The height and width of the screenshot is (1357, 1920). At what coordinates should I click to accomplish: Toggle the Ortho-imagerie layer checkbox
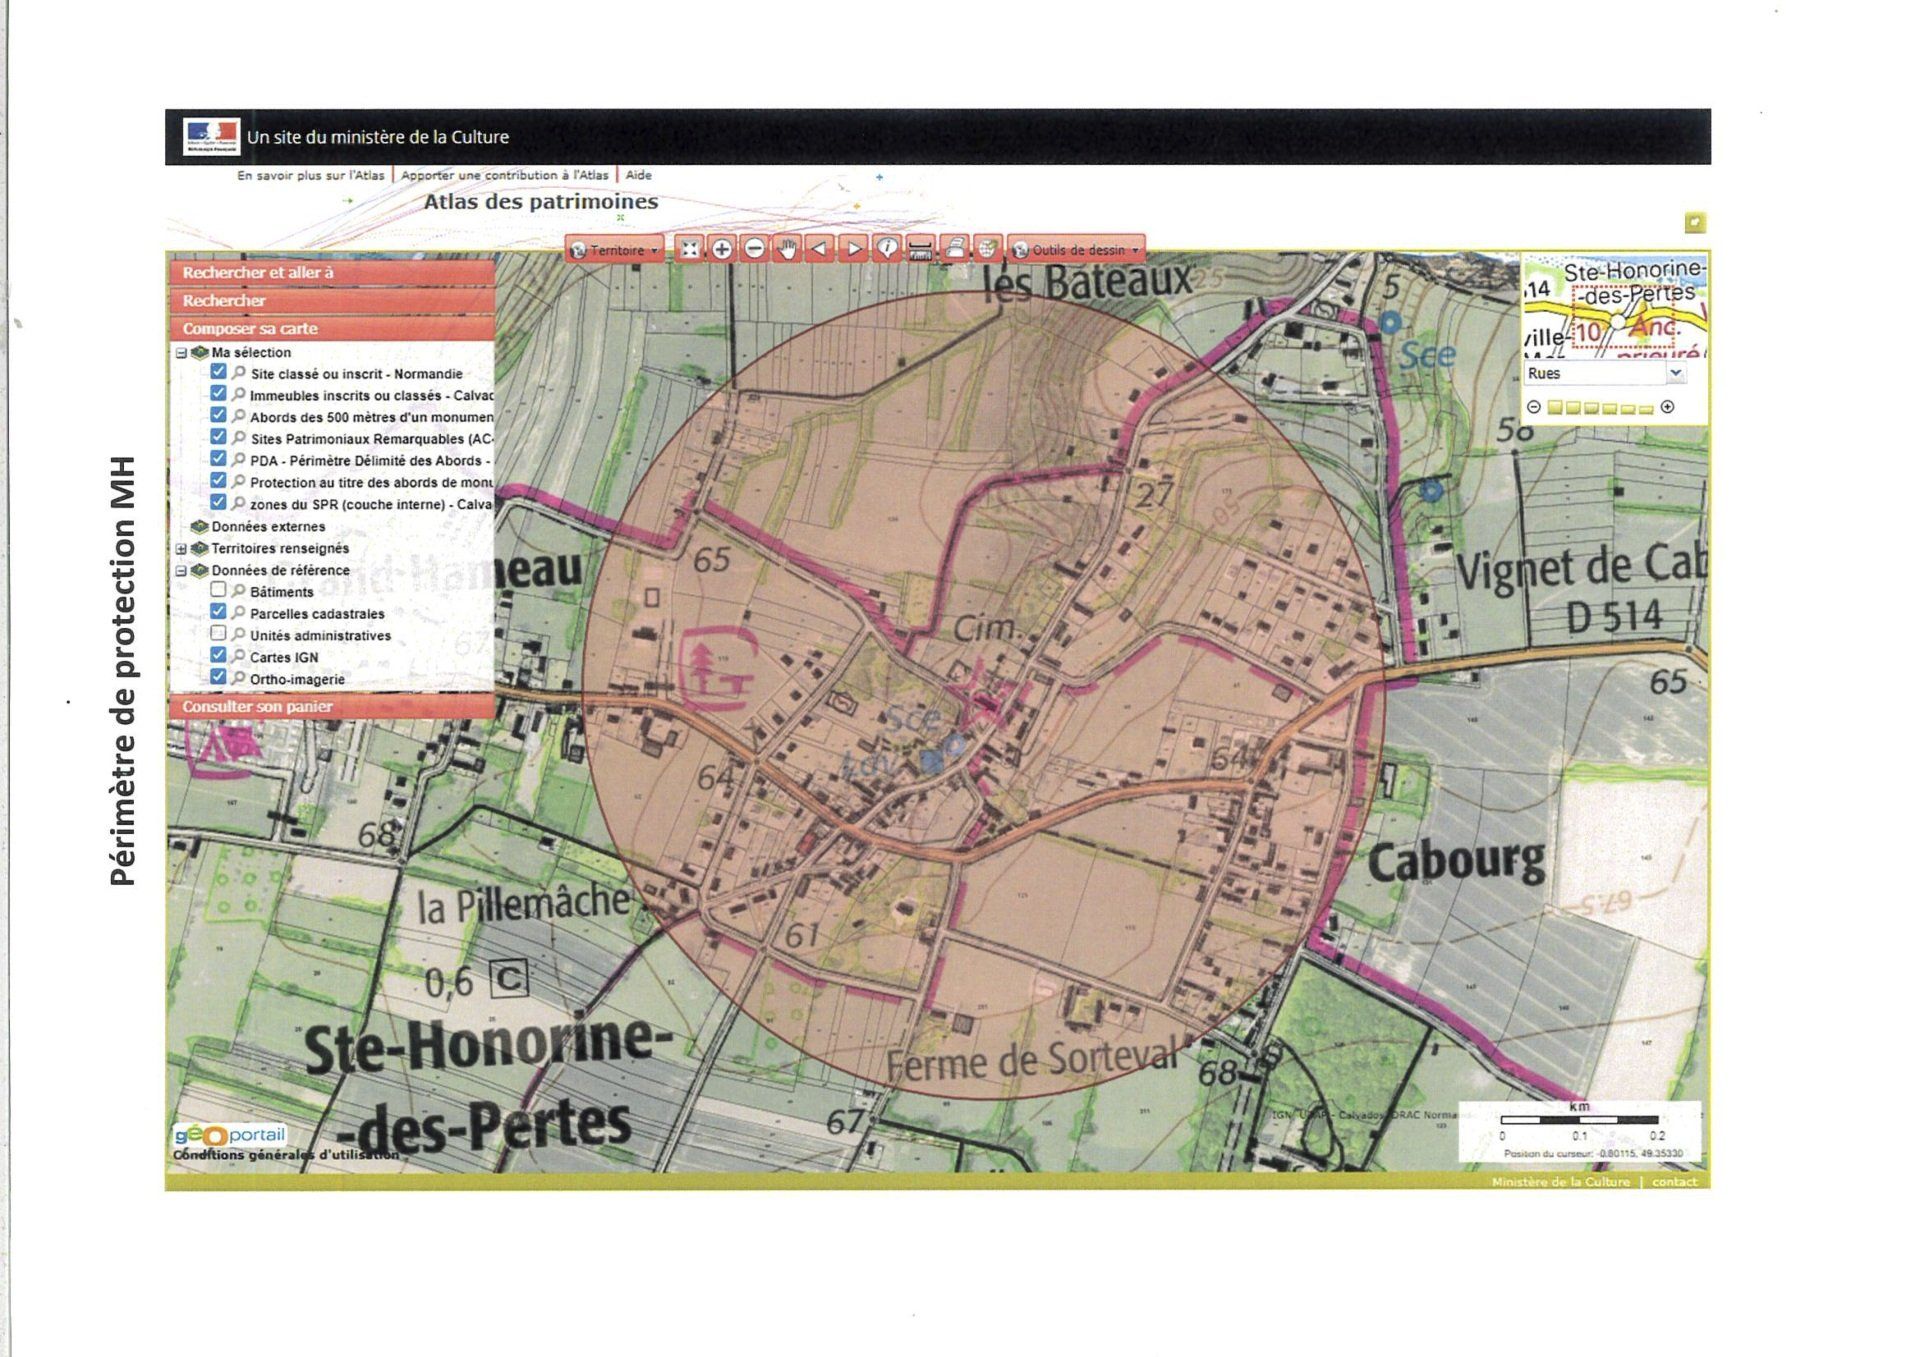(x=218, y=677)
